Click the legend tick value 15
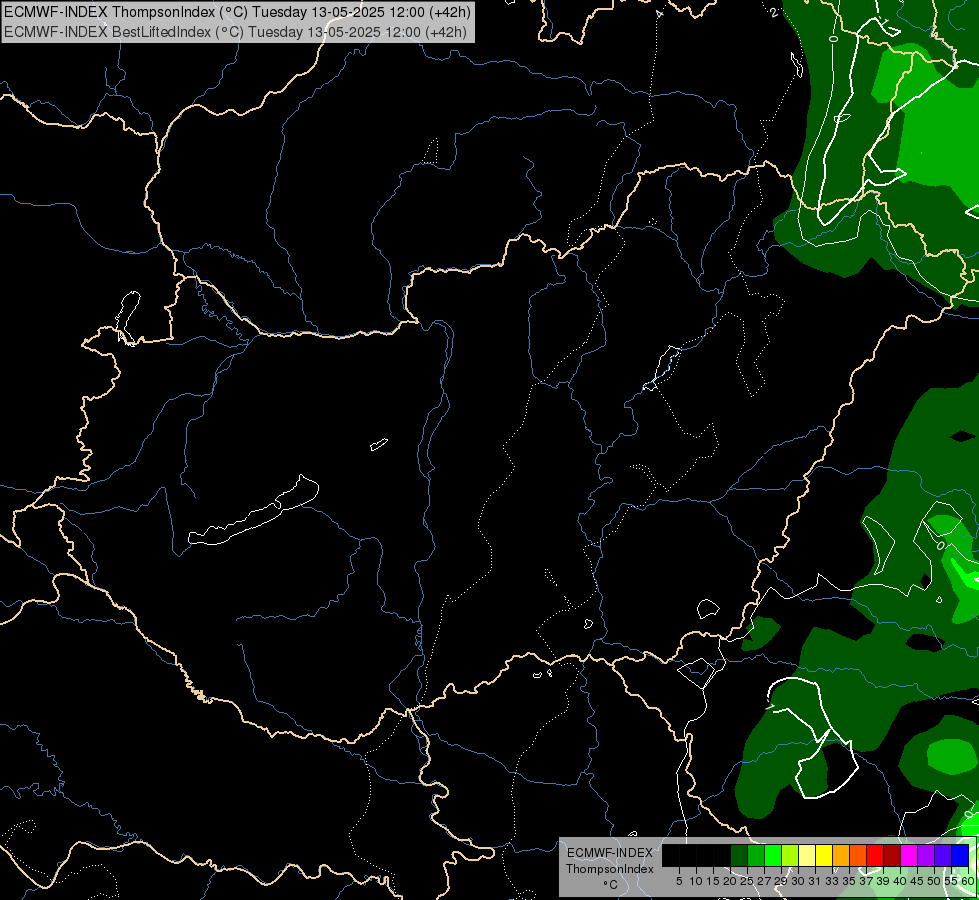The width and height of the screenshot is (979, 900). (x=713, y=881)
